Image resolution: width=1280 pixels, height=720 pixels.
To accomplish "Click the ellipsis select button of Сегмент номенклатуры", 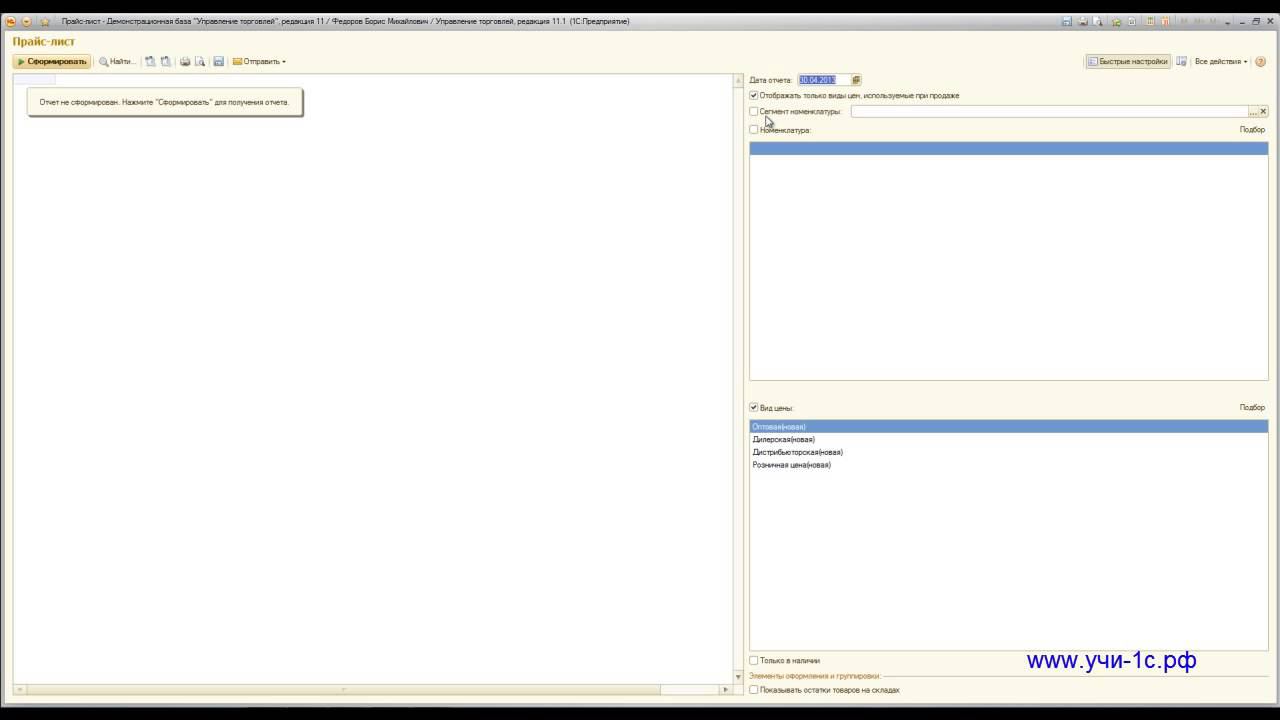I will tap(1253, 112).
